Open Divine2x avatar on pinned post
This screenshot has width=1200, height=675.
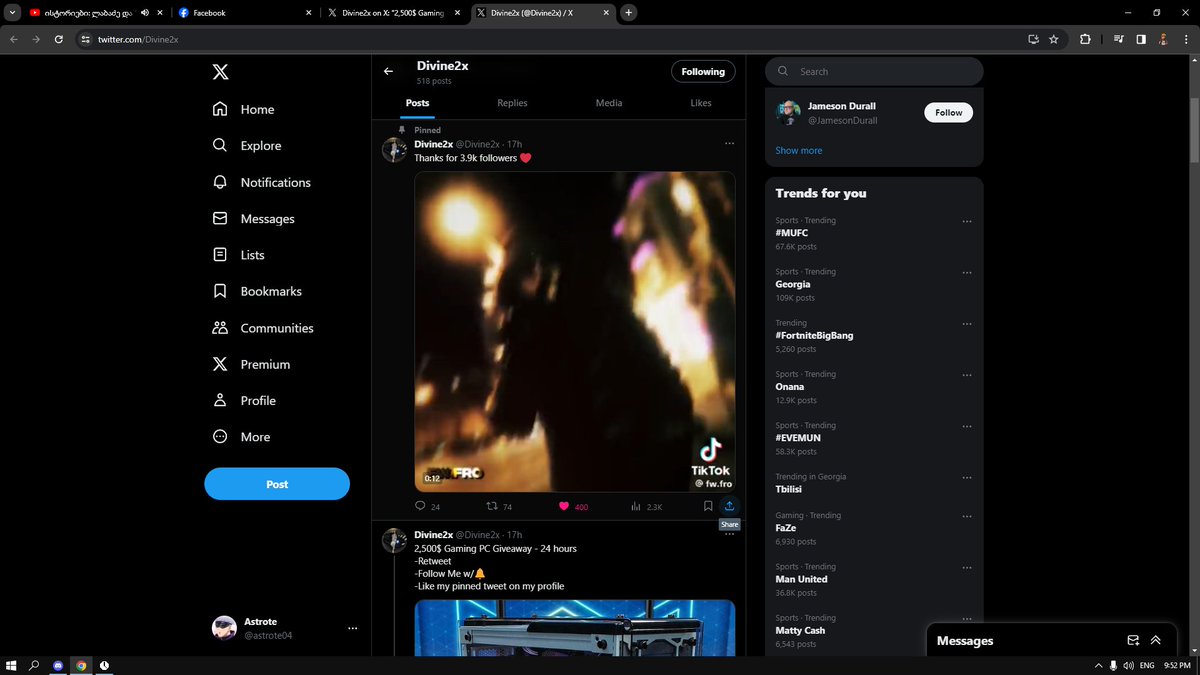point(394,150)
